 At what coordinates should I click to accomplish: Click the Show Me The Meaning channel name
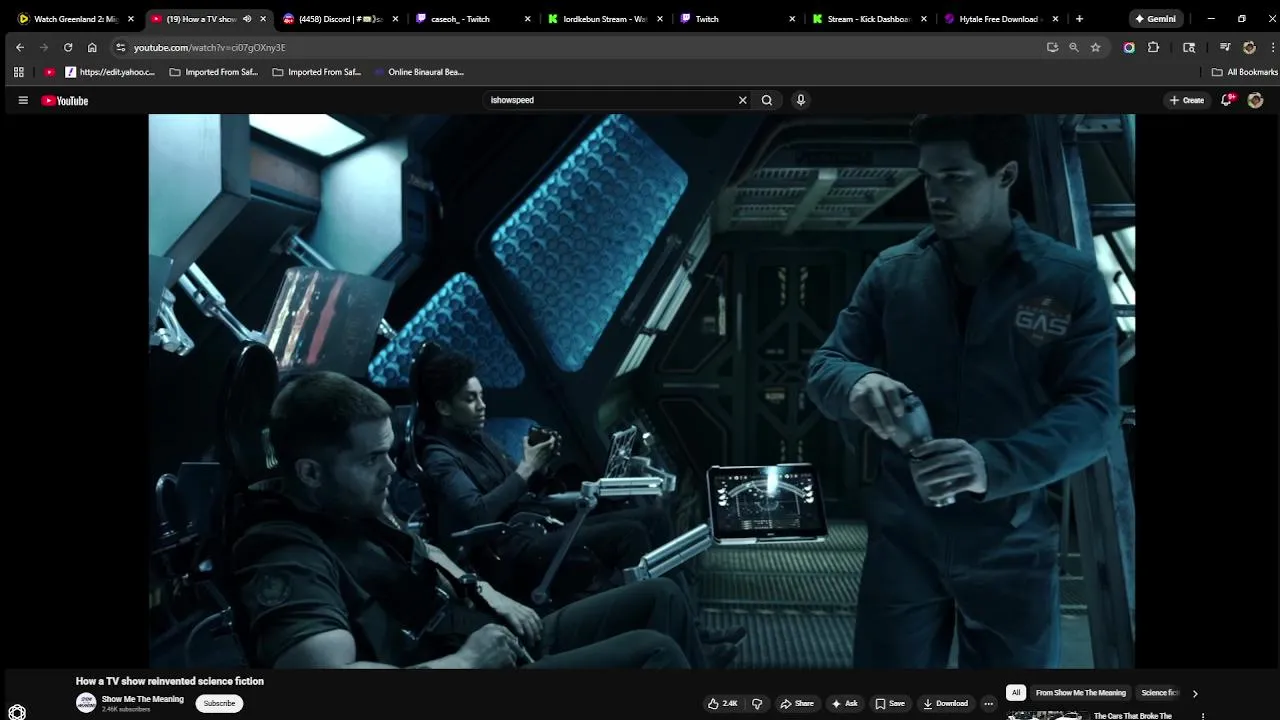click(143, 699)
